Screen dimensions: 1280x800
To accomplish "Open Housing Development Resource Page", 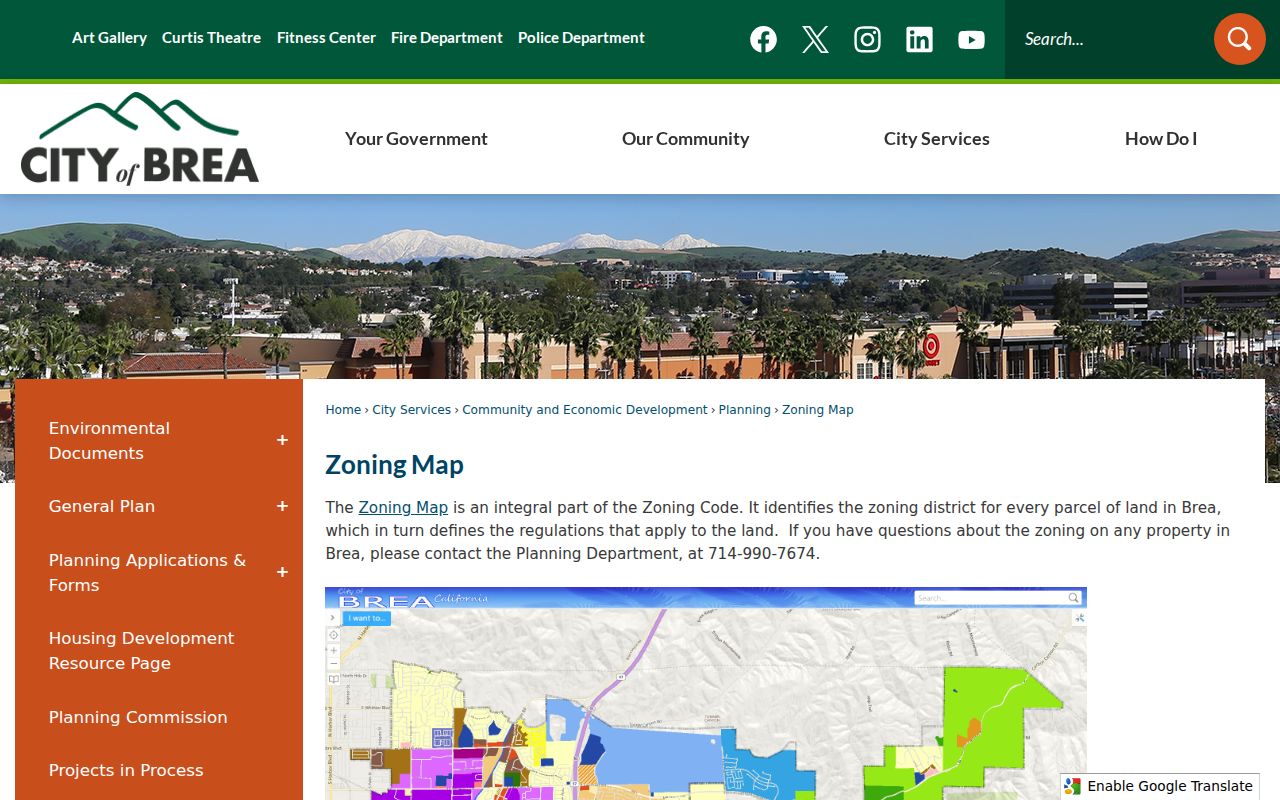I will pyautogui.click(x=141, y=650).
